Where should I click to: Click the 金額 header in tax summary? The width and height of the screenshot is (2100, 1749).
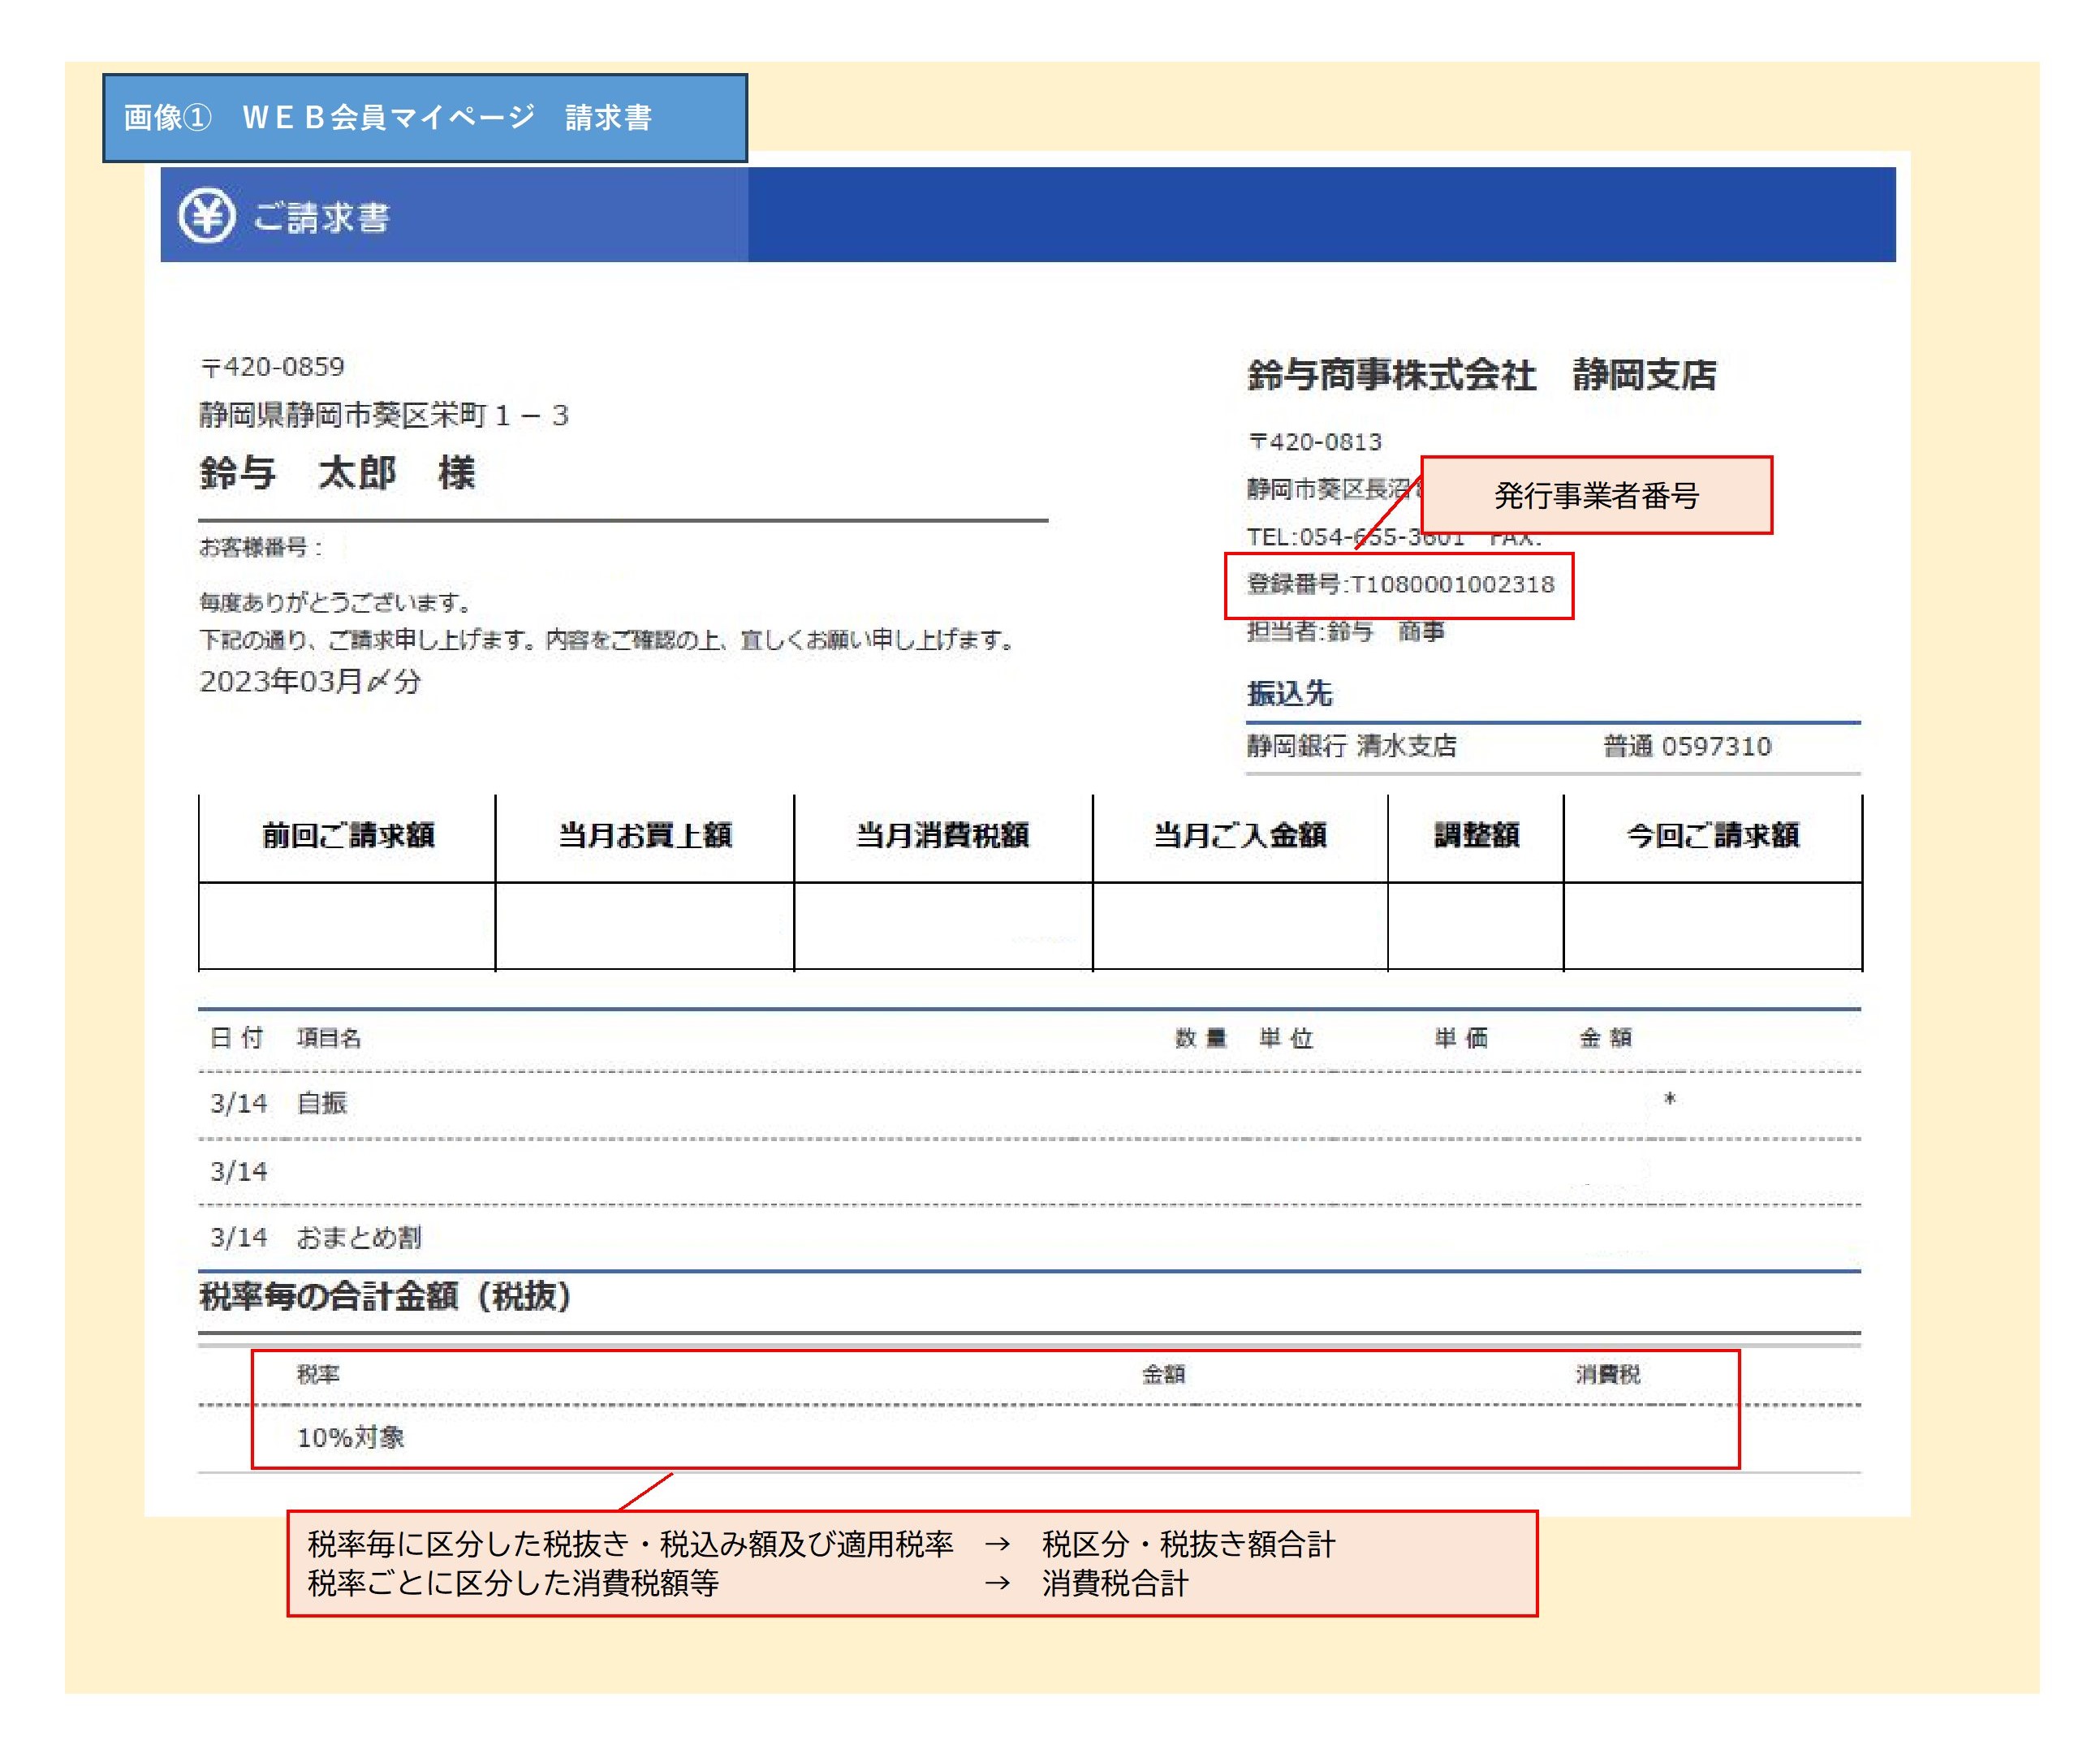tap(1163, 1375)
